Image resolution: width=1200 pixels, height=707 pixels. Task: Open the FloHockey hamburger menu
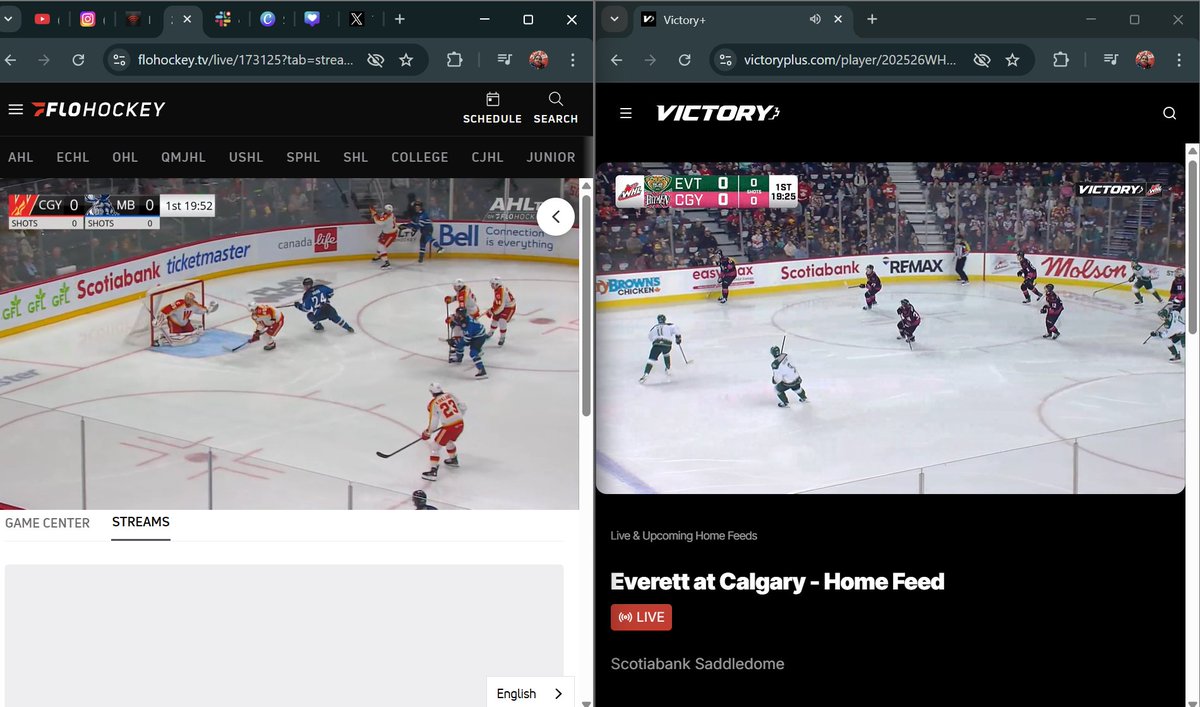(15, 109)
